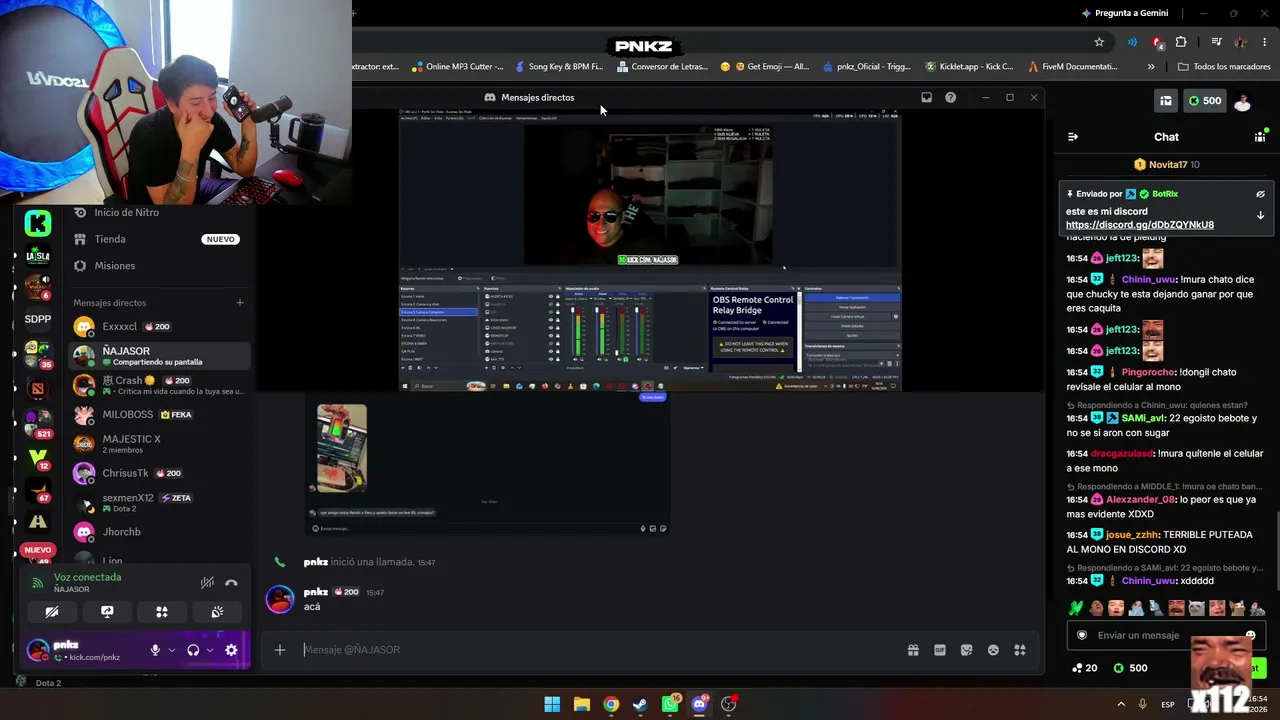The width and height of the screenshot is (1280, 720).
Task: Open the Dota 2 red server icon
Action: coord(38,388)
